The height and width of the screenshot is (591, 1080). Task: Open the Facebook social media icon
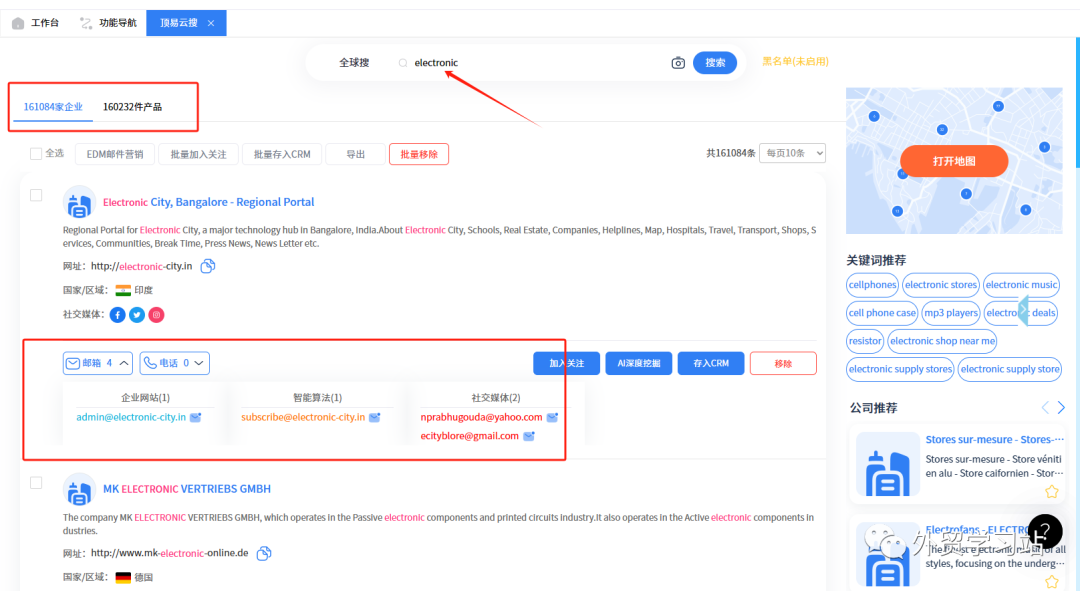point(118,315)
